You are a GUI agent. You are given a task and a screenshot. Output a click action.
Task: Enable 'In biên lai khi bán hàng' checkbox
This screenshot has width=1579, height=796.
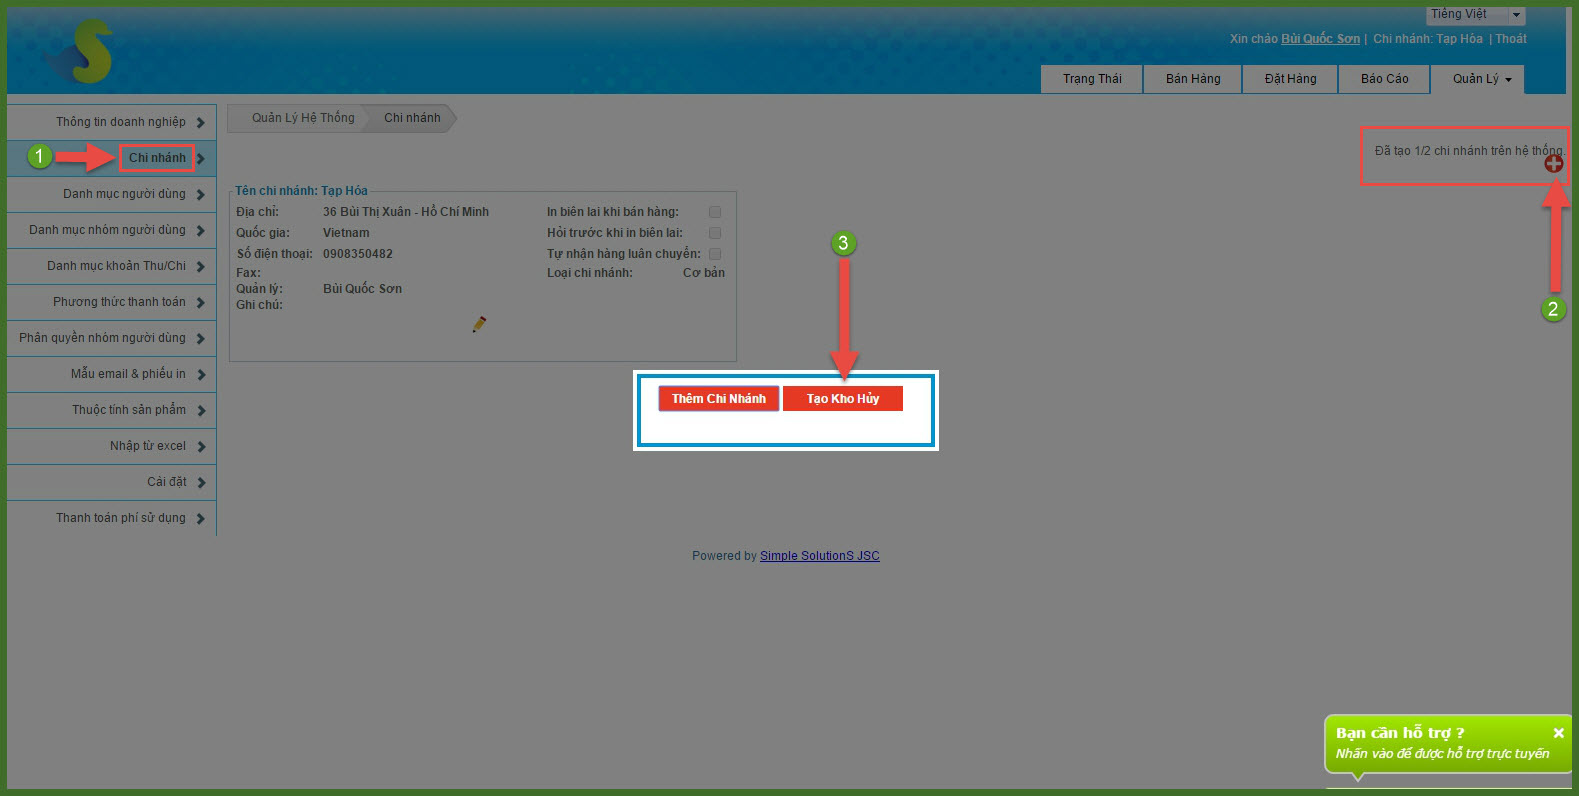pyautogui.click(x=715, y=212)
